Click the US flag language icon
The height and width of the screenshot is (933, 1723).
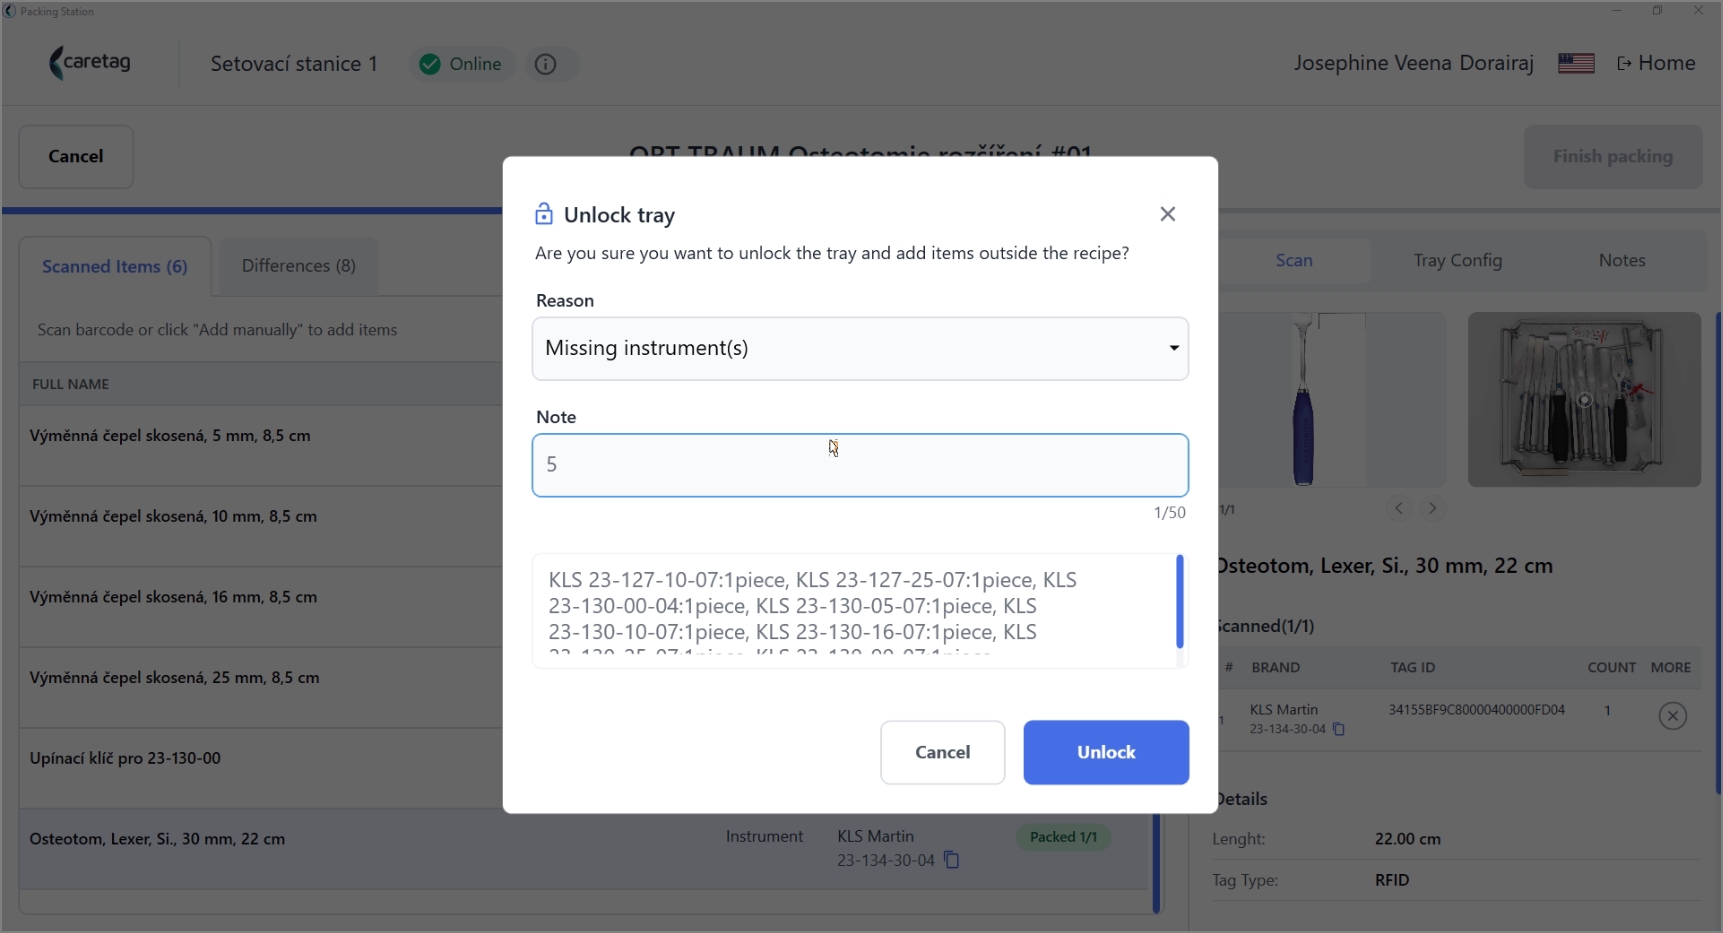coord(1576,63)
